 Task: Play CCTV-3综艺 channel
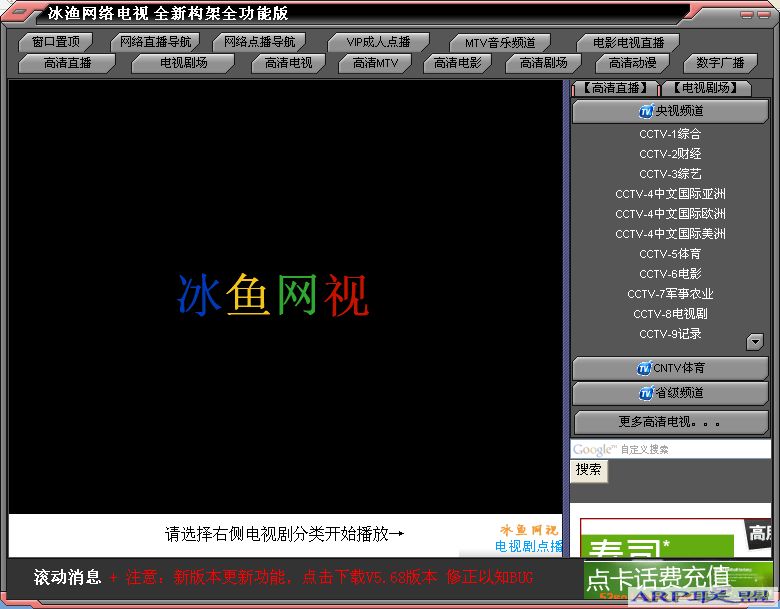[670, 174]
